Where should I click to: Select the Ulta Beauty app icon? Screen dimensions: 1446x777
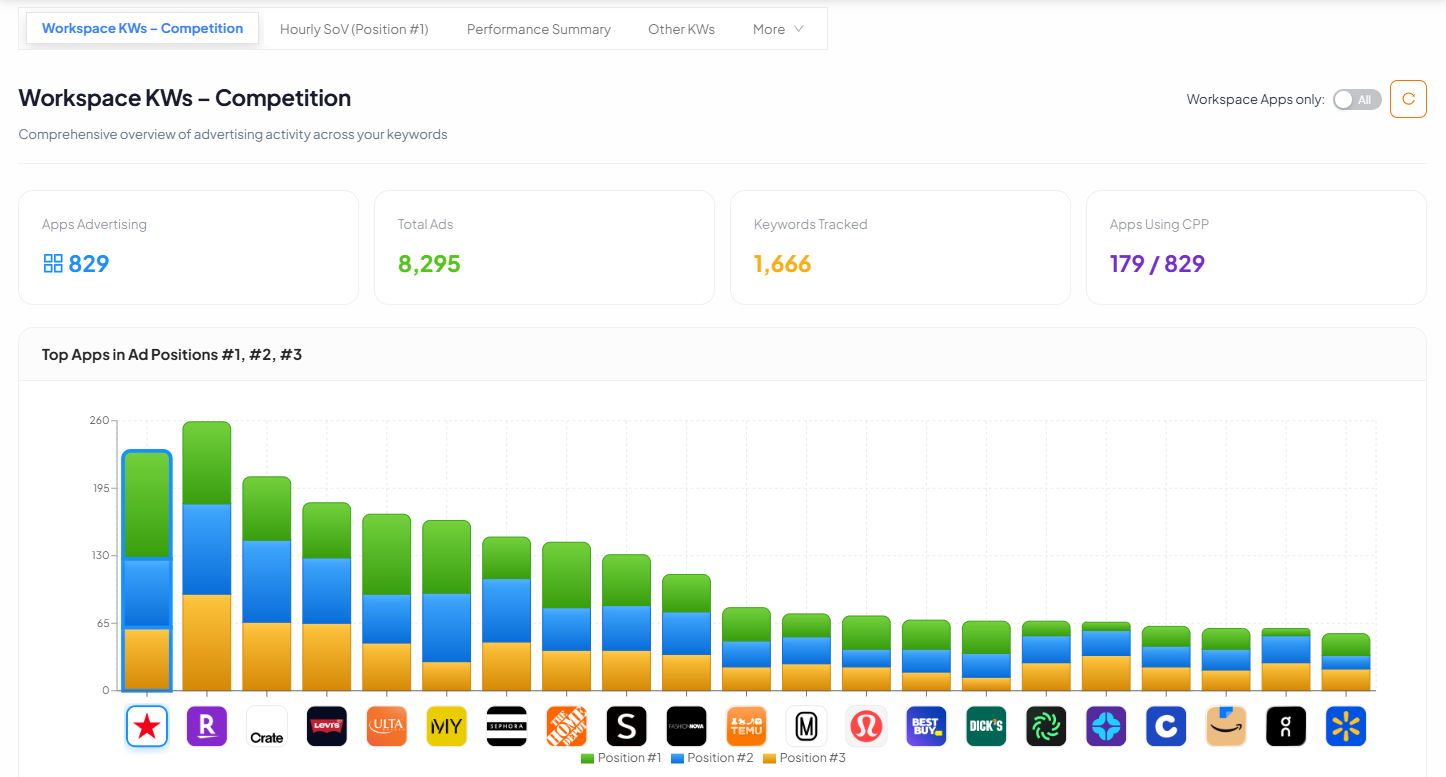[x=387, y=727]
